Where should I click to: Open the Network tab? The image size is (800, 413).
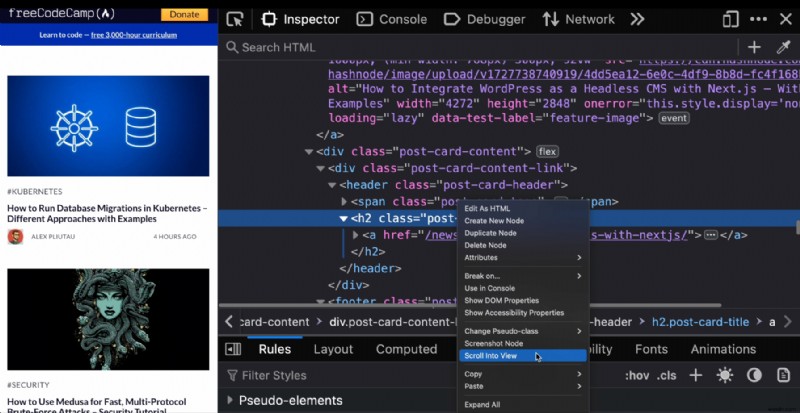tap(577, 19)
